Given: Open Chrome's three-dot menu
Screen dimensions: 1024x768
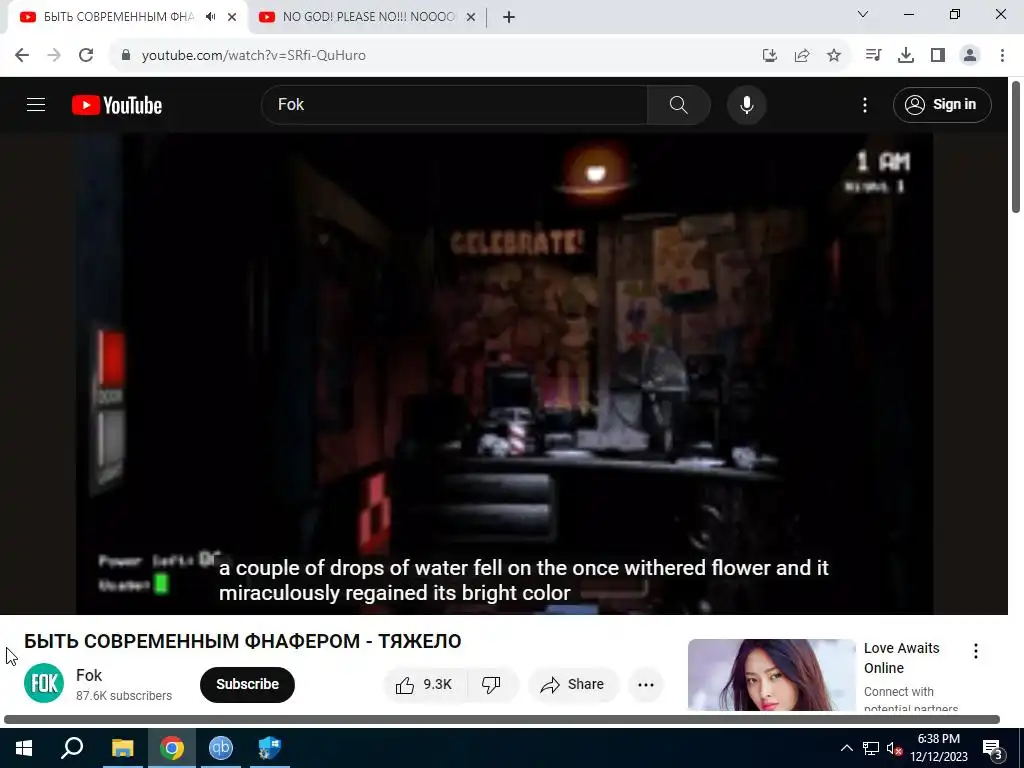Looking at the screenshot, I should [x=1002, y=56].
